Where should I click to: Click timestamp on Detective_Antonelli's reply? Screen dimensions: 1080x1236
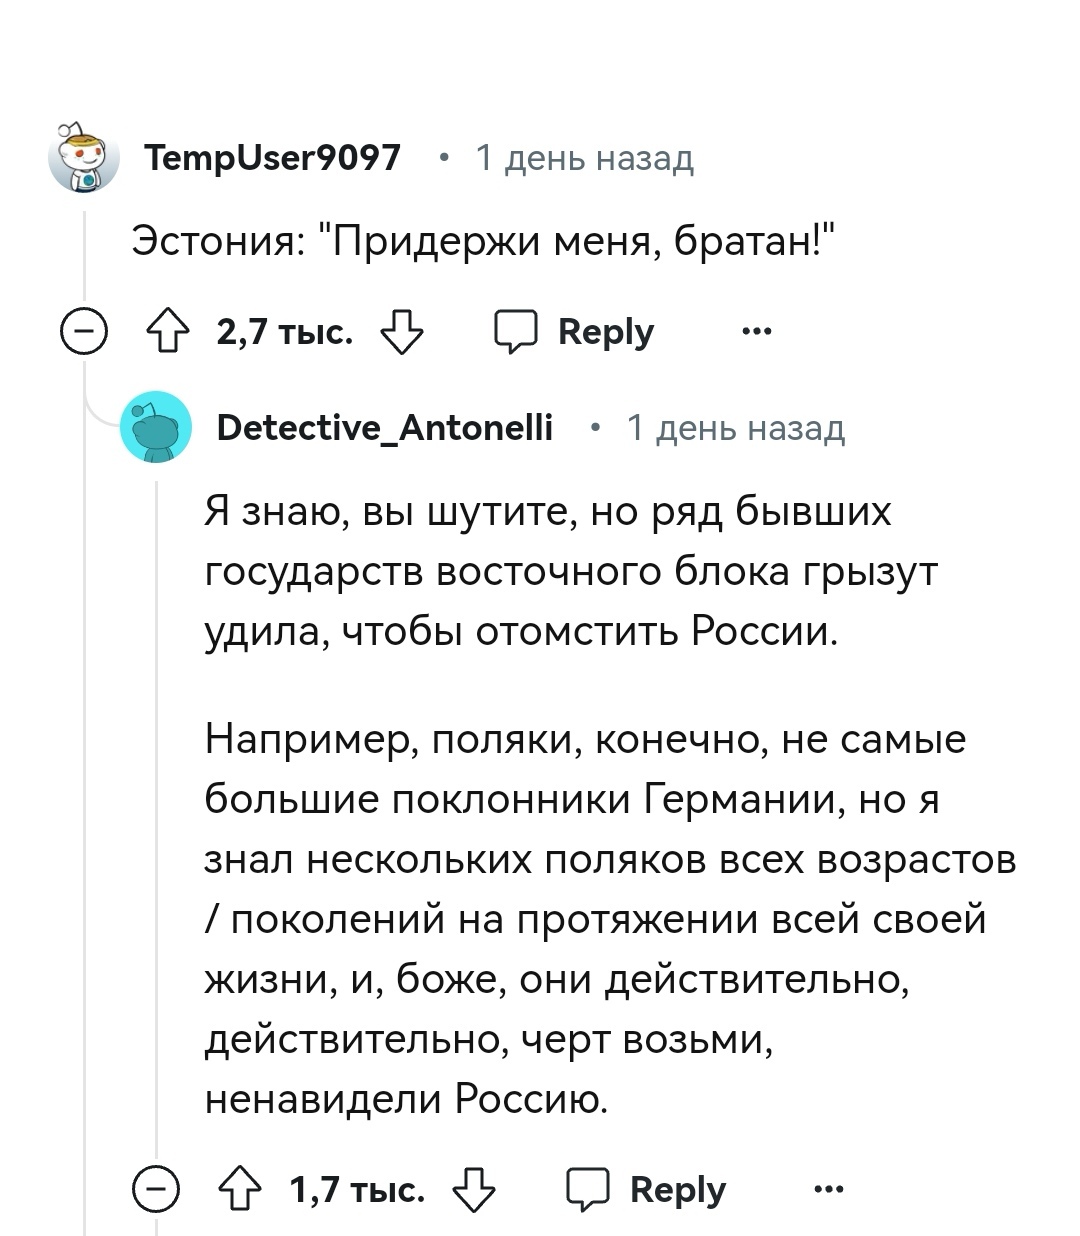(x=735, y=428)
